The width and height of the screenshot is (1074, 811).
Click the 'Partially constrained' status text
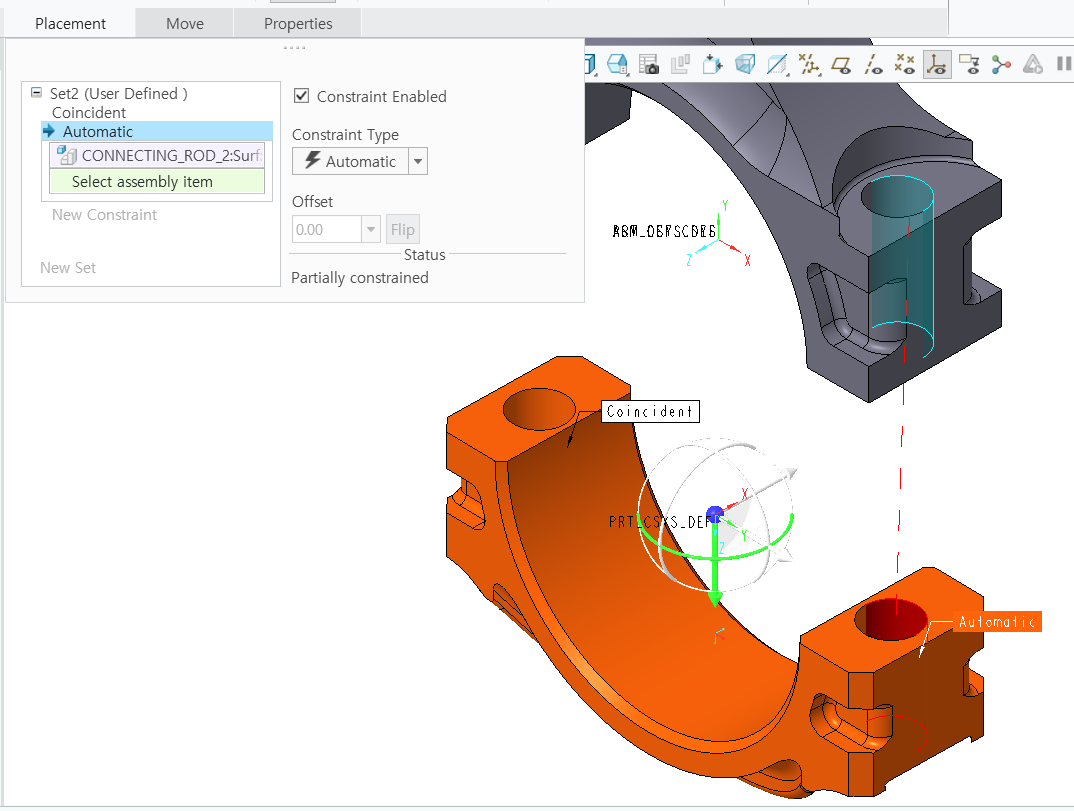click(360, 277)
